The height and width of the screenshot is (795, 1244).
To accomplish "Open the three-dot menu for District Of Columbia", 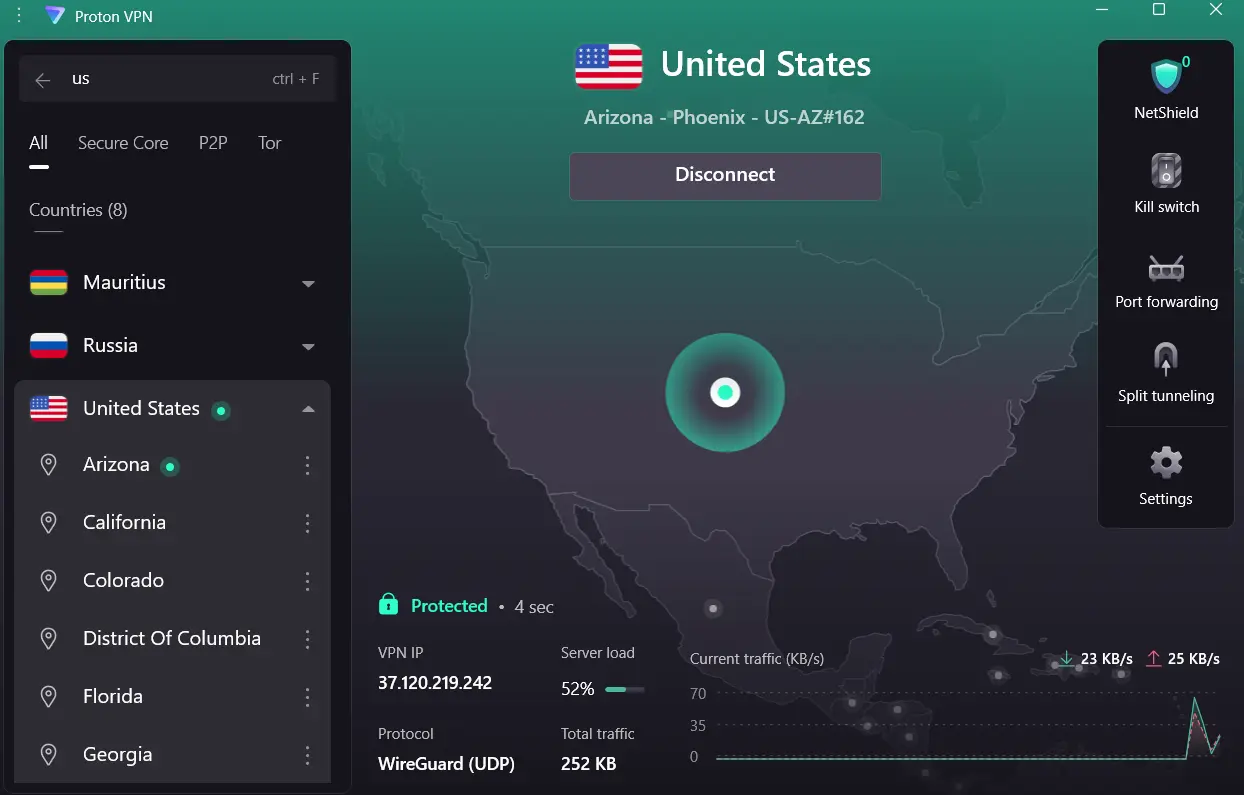I will pyautogui.click(x=307, y=639).
